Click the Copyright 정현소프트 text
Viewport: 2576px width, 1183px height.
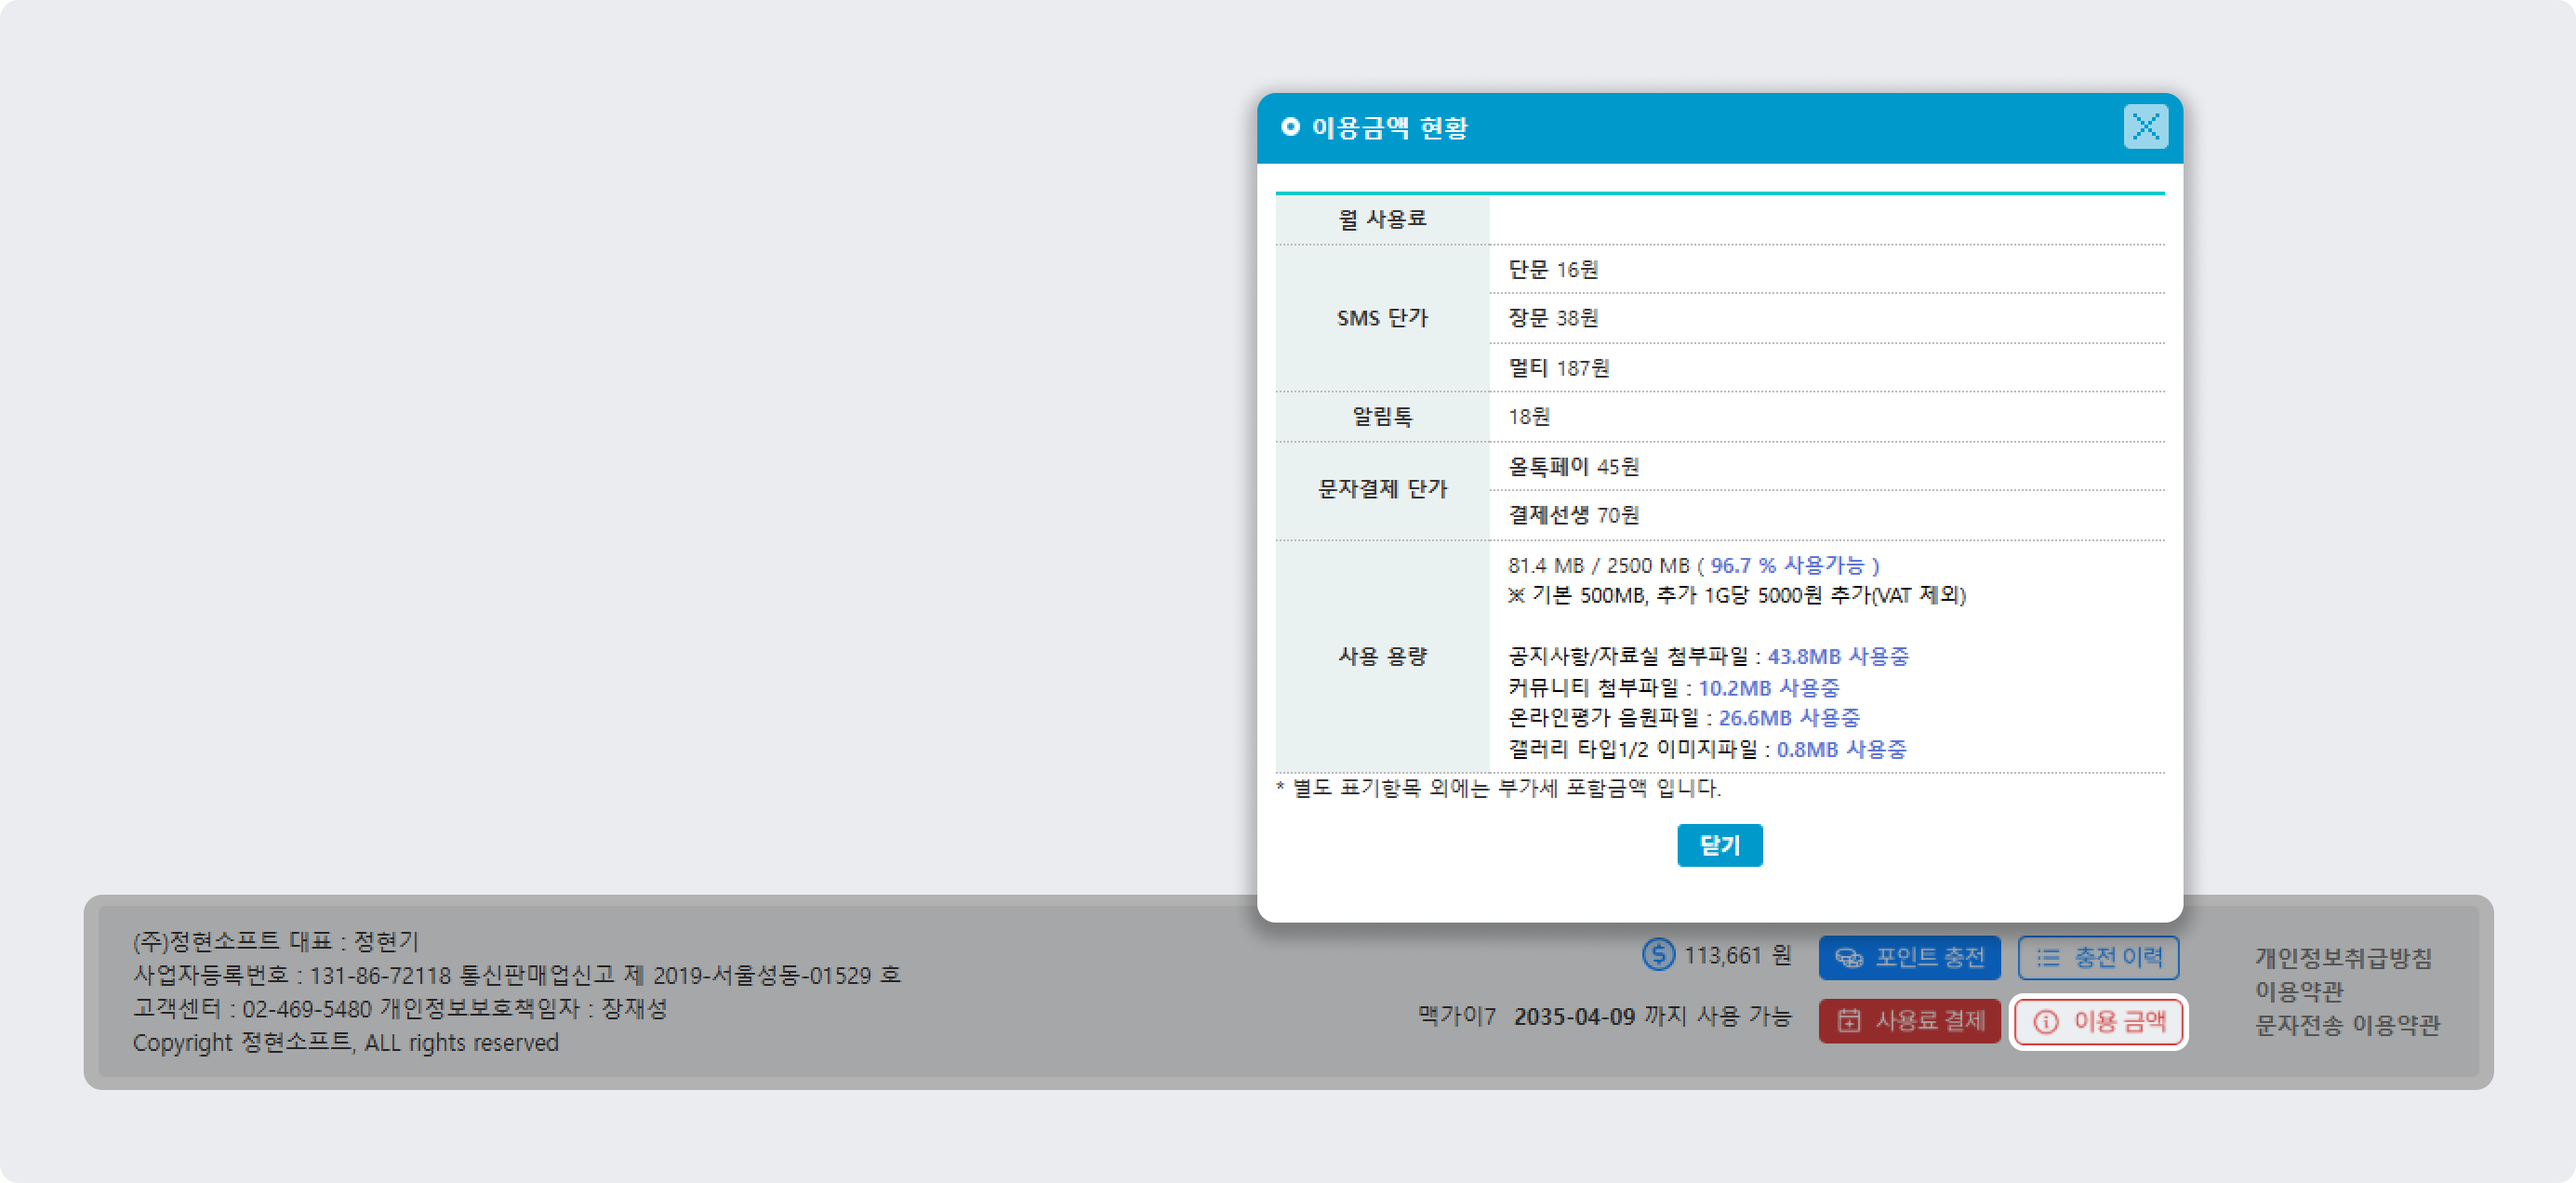click(345, 1043)
